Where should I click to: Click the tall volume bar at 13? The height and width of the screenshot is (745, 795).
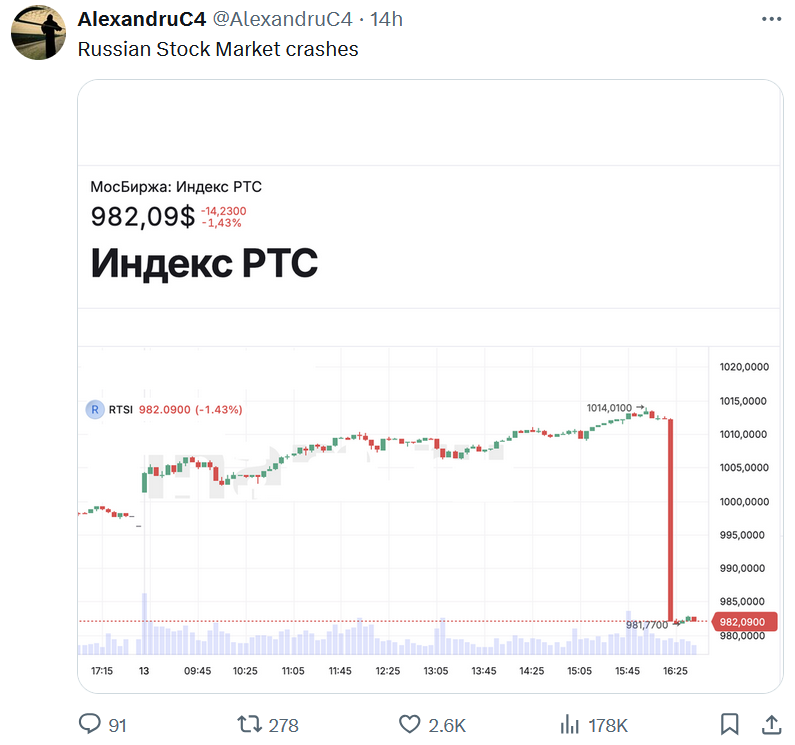144,624
